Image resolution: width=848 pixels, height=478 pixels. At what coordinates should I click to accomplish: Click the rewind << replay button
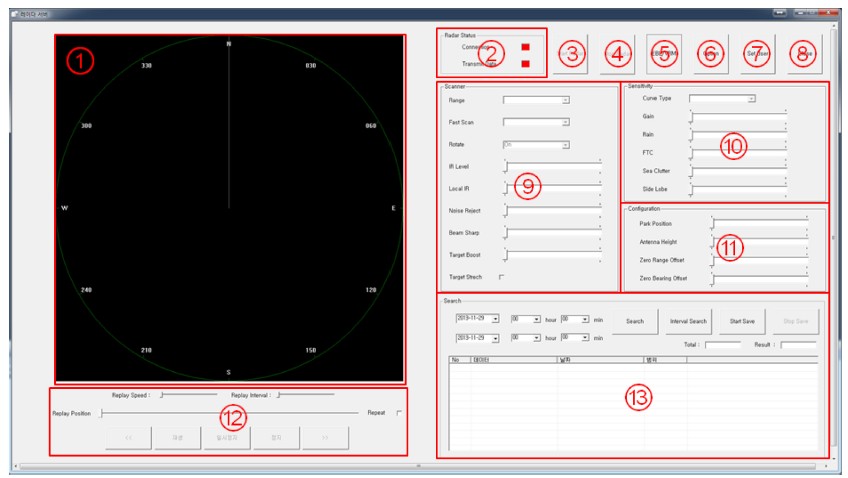click(x=129, y=437)
